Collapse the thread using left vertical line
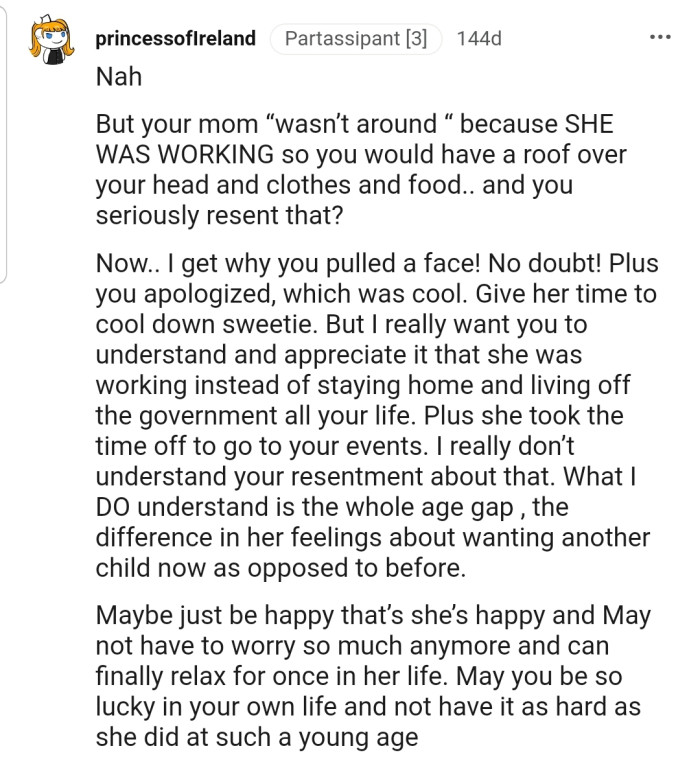The image size is (700, 768). 8,140
